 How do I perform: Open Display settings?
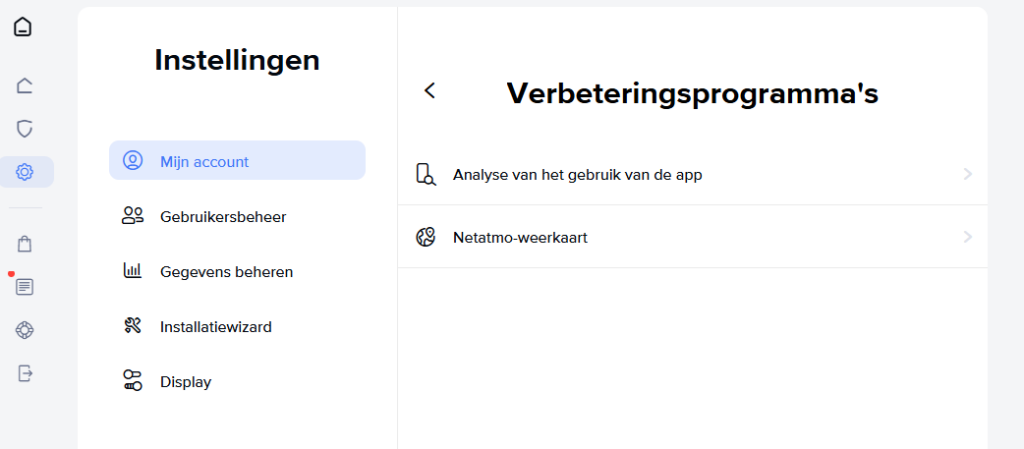click(x=185, y=381)
